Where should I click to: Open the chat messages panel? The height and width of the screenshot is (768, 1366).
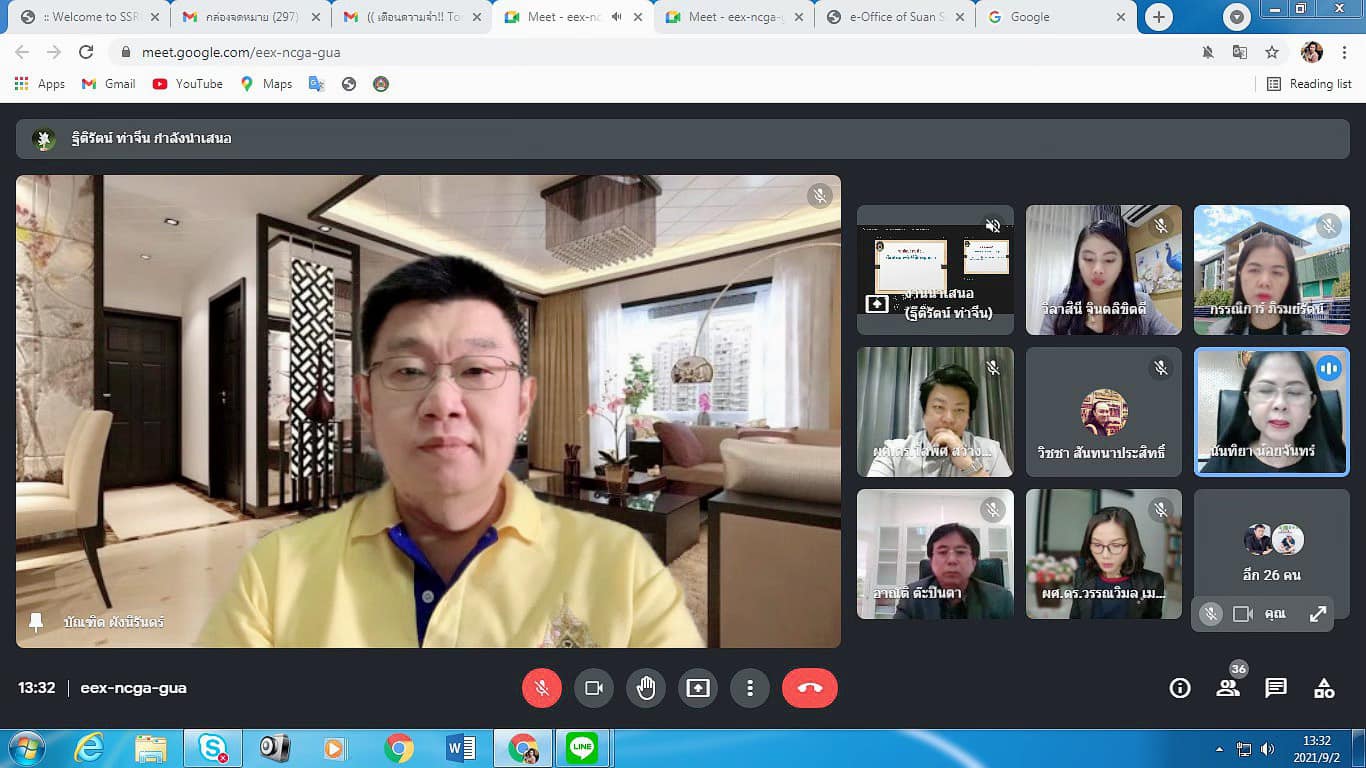(x=1276, y=688)
